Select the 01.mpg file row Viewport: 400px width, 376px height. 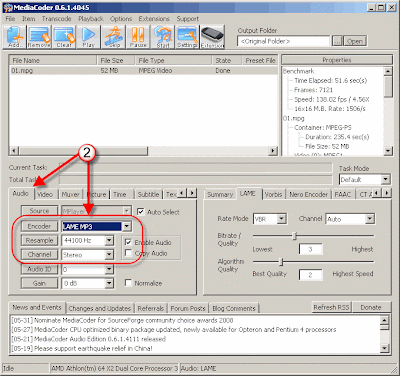[x=143, y=71]
